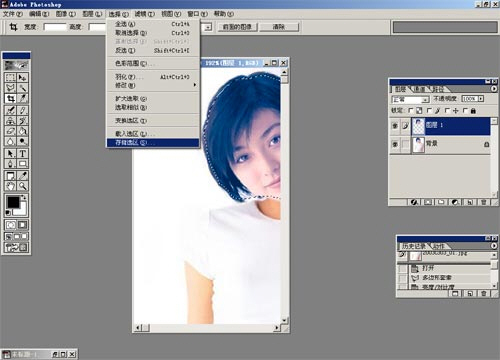
Task: Select the Paintbrush tool
Action: coord(22,110)
